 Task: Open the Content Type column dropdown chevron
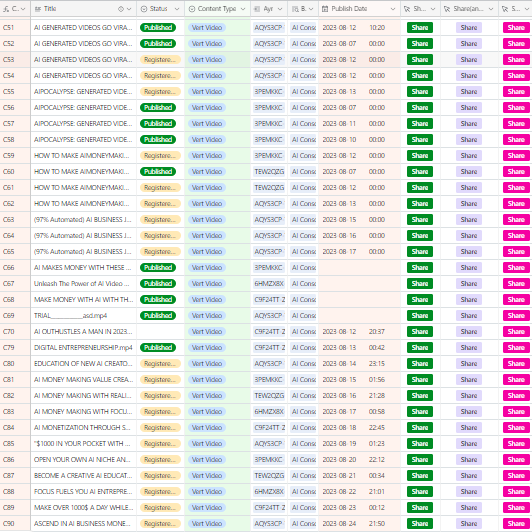pyautogui.click(x=243, y=9)
